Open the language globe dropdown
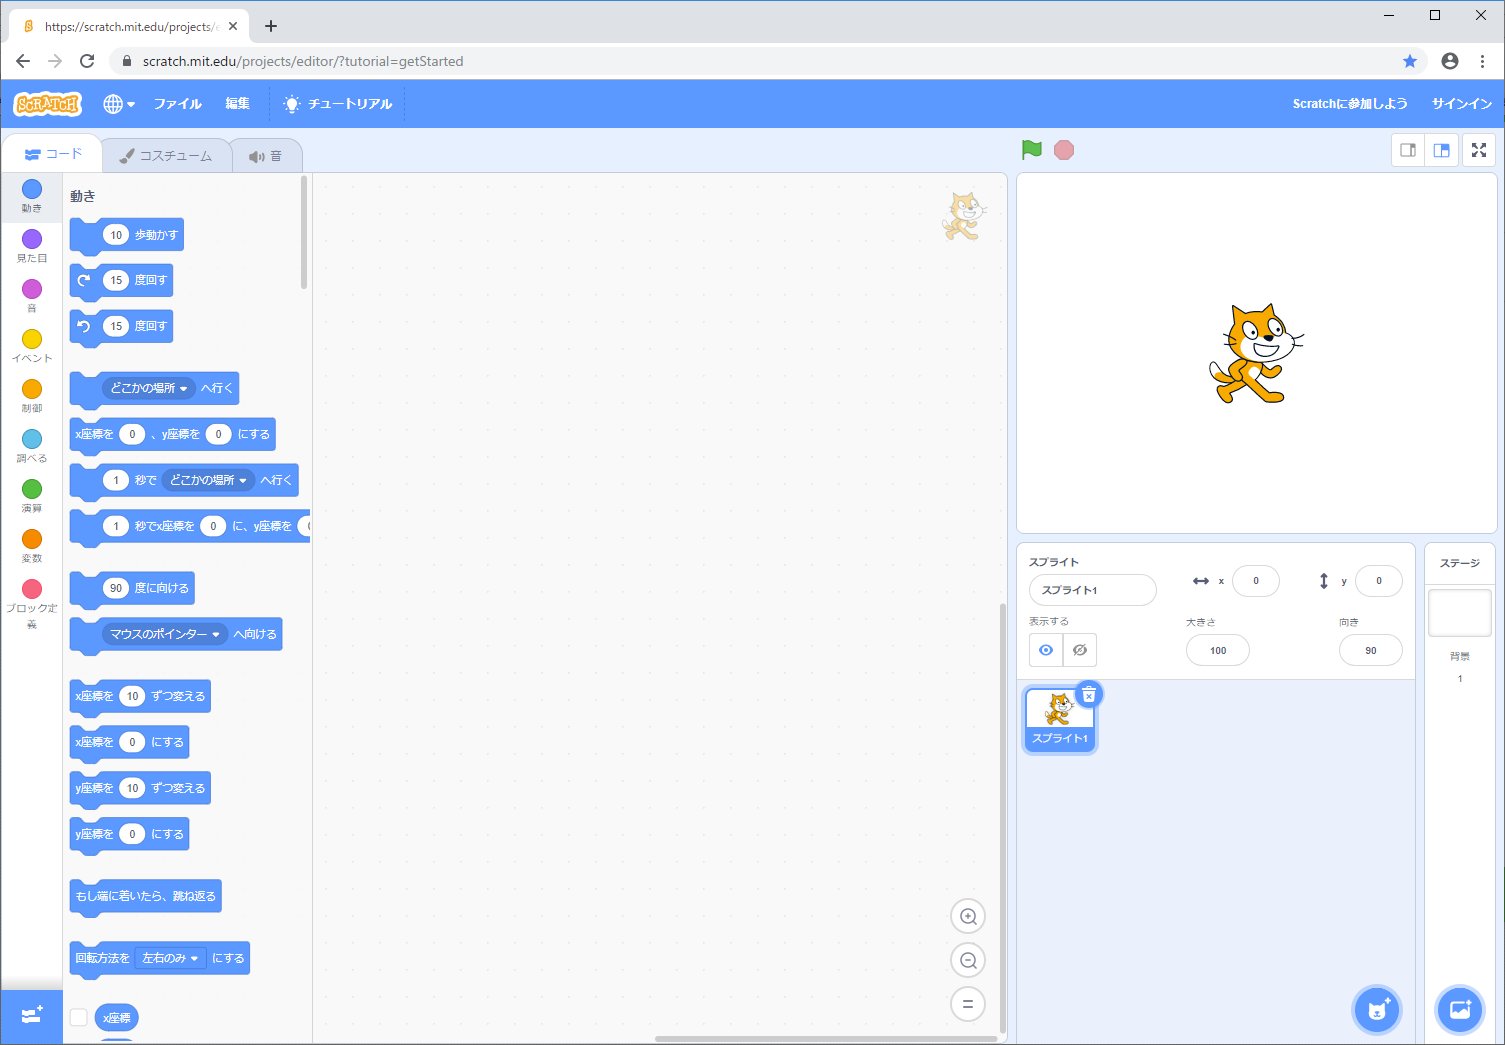The image size is (1505, 1045). 119,104
